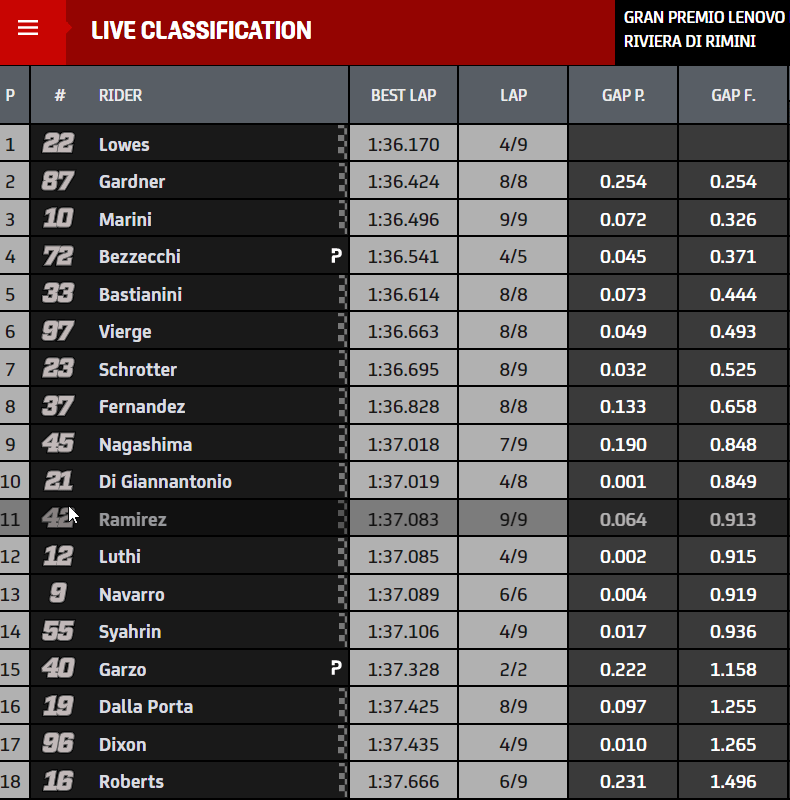Select rider Di Giannantonio row
Screen dimensions: 790x800
coord(165,482)
